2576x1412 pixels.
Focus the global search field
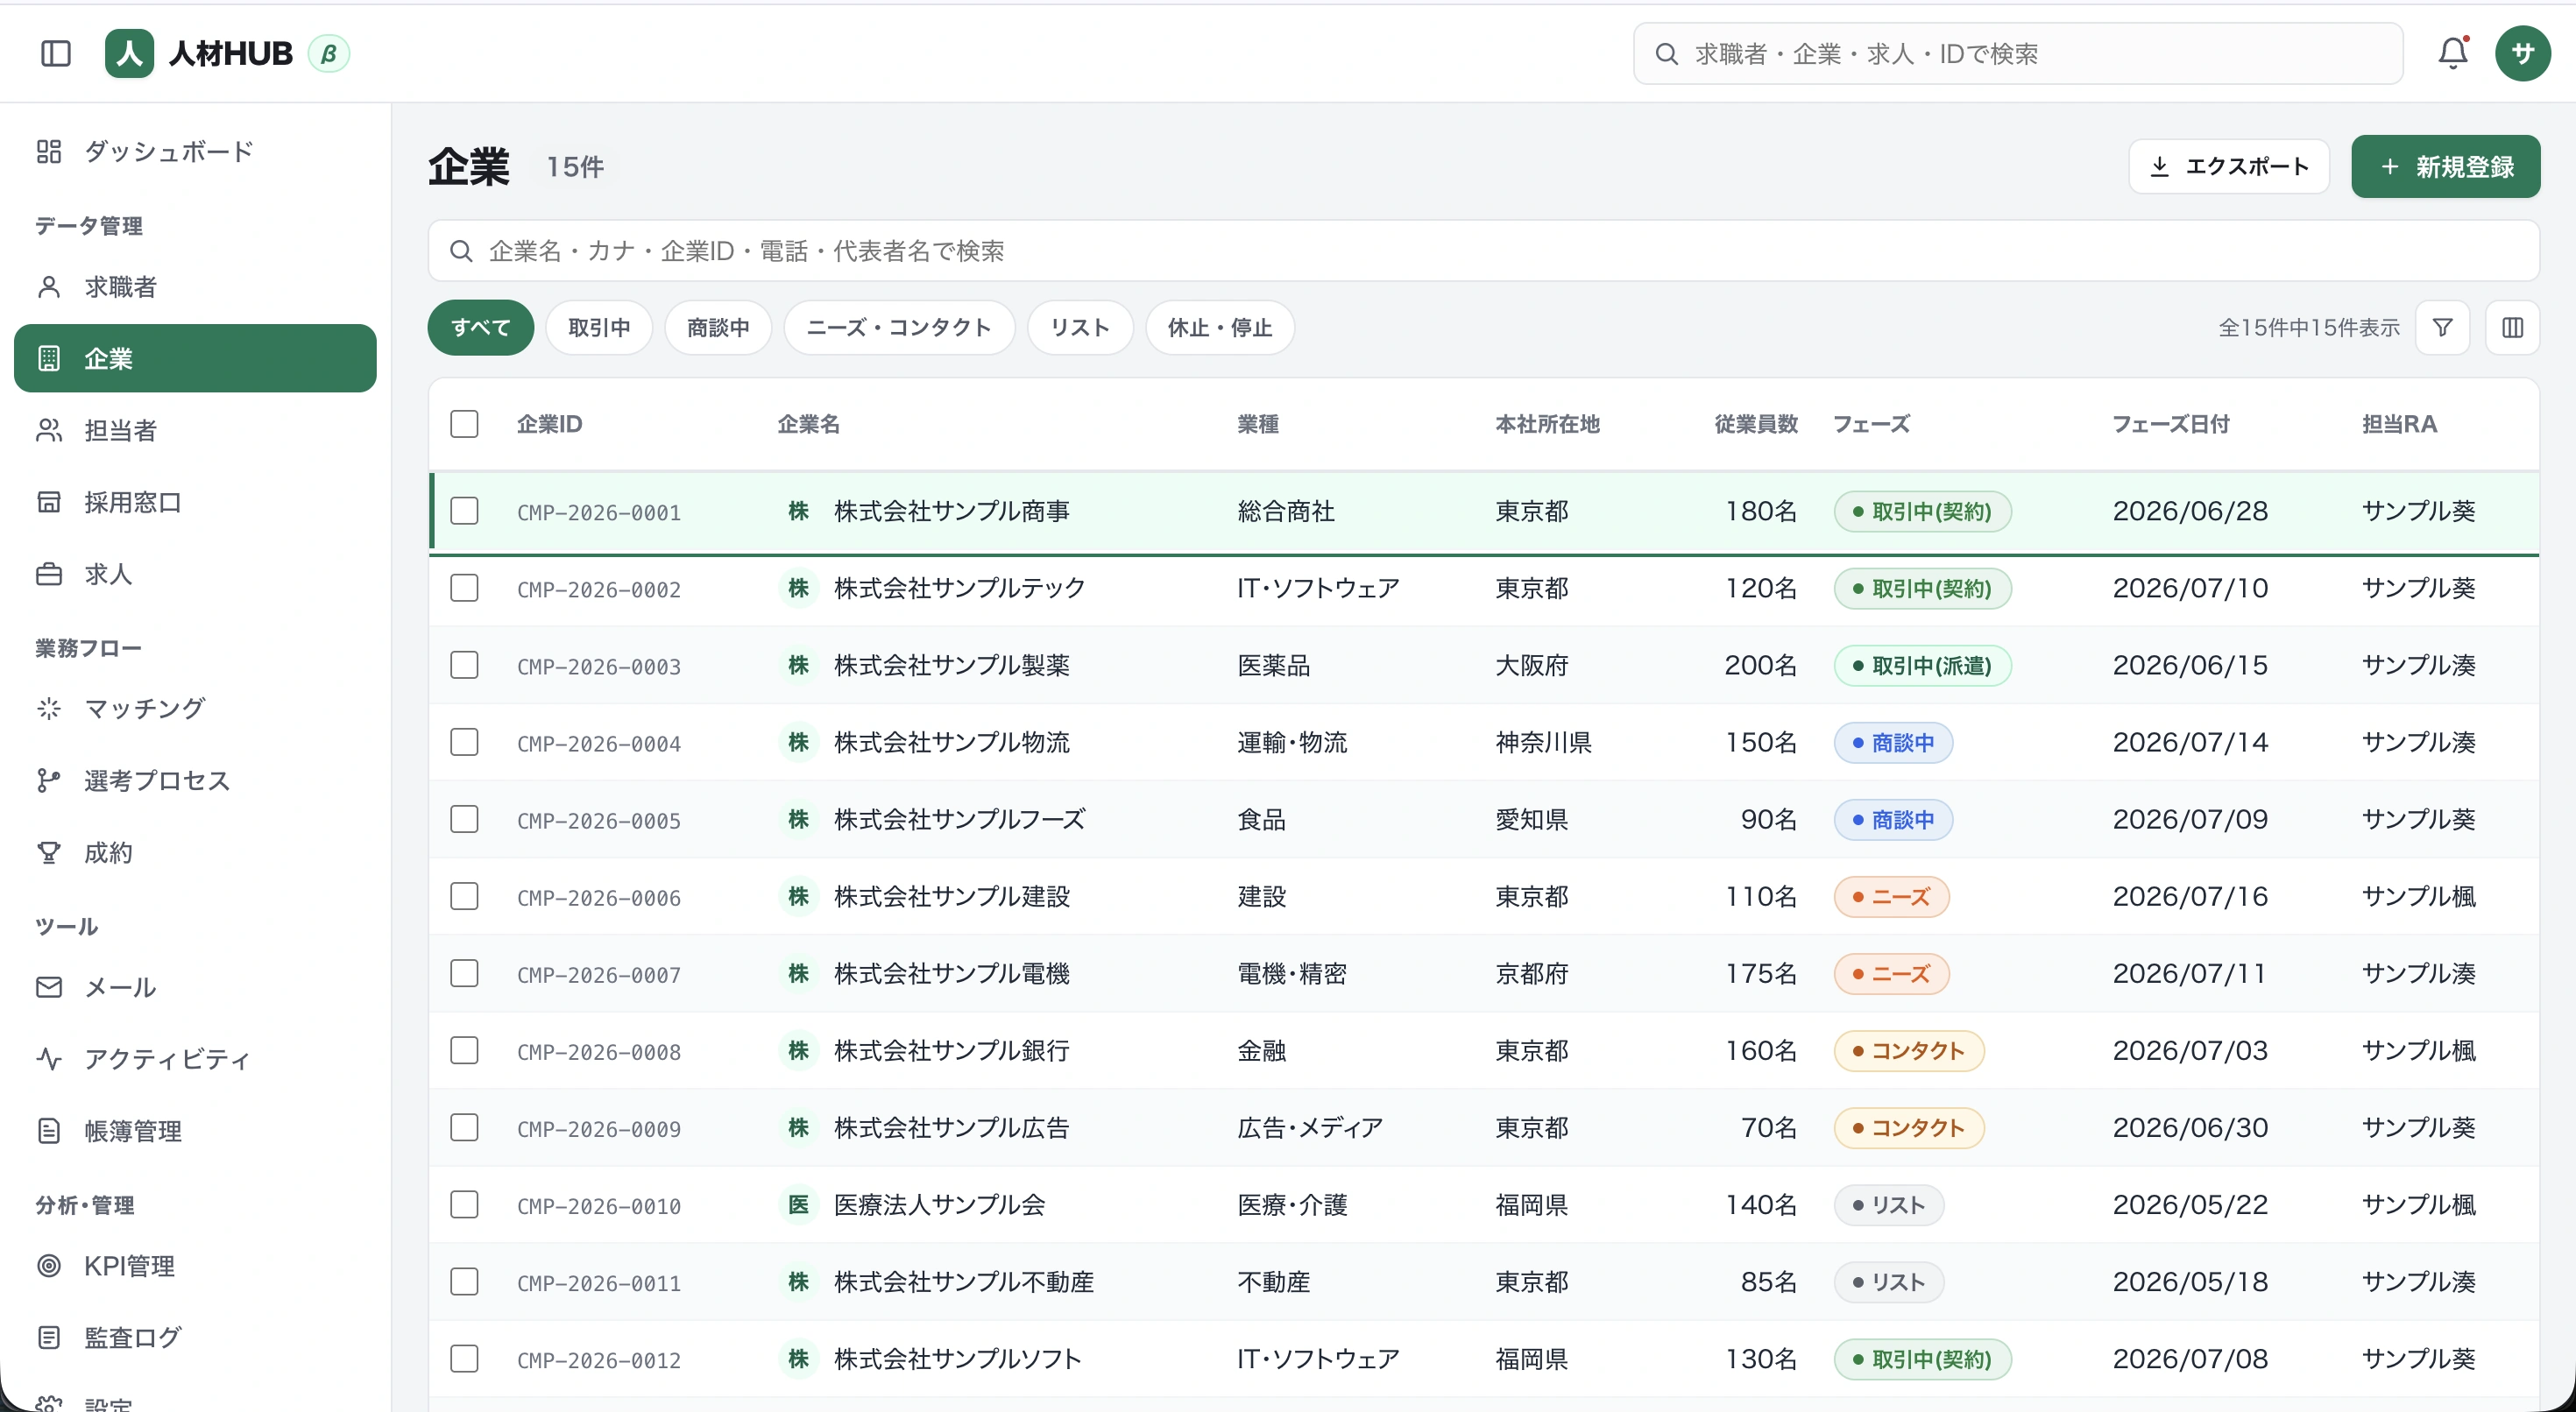point(2018,54)
